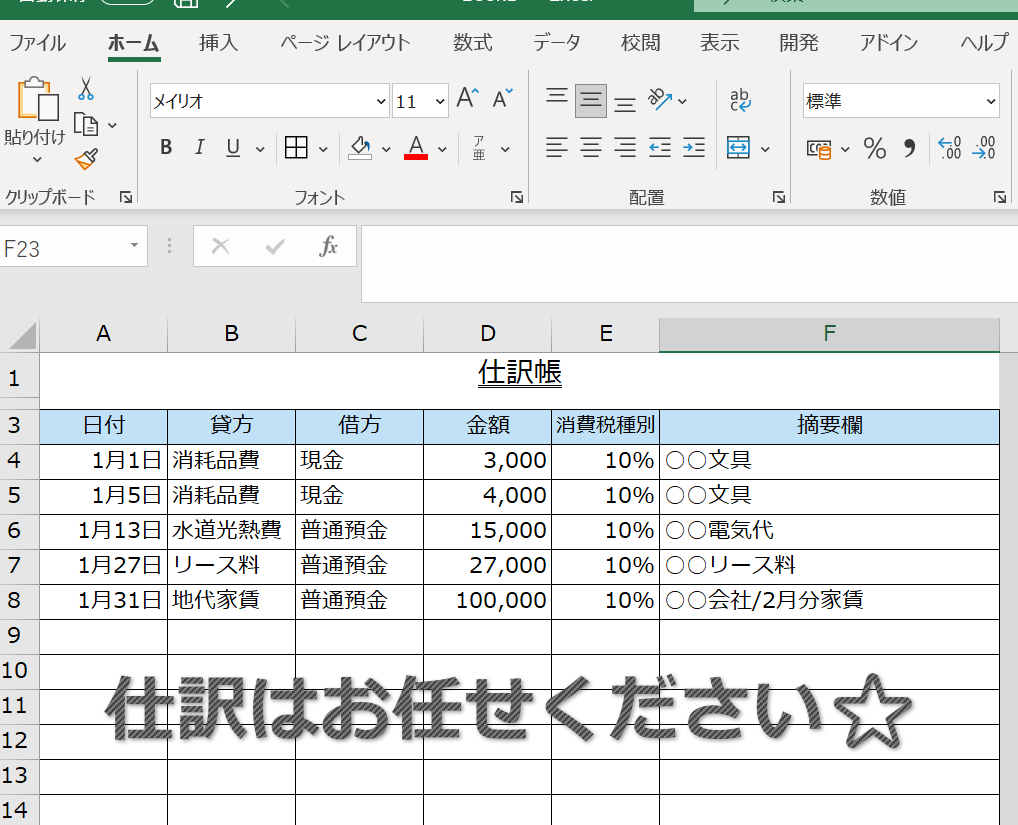
Task: Click the text orientation icon
Action: 660,100
